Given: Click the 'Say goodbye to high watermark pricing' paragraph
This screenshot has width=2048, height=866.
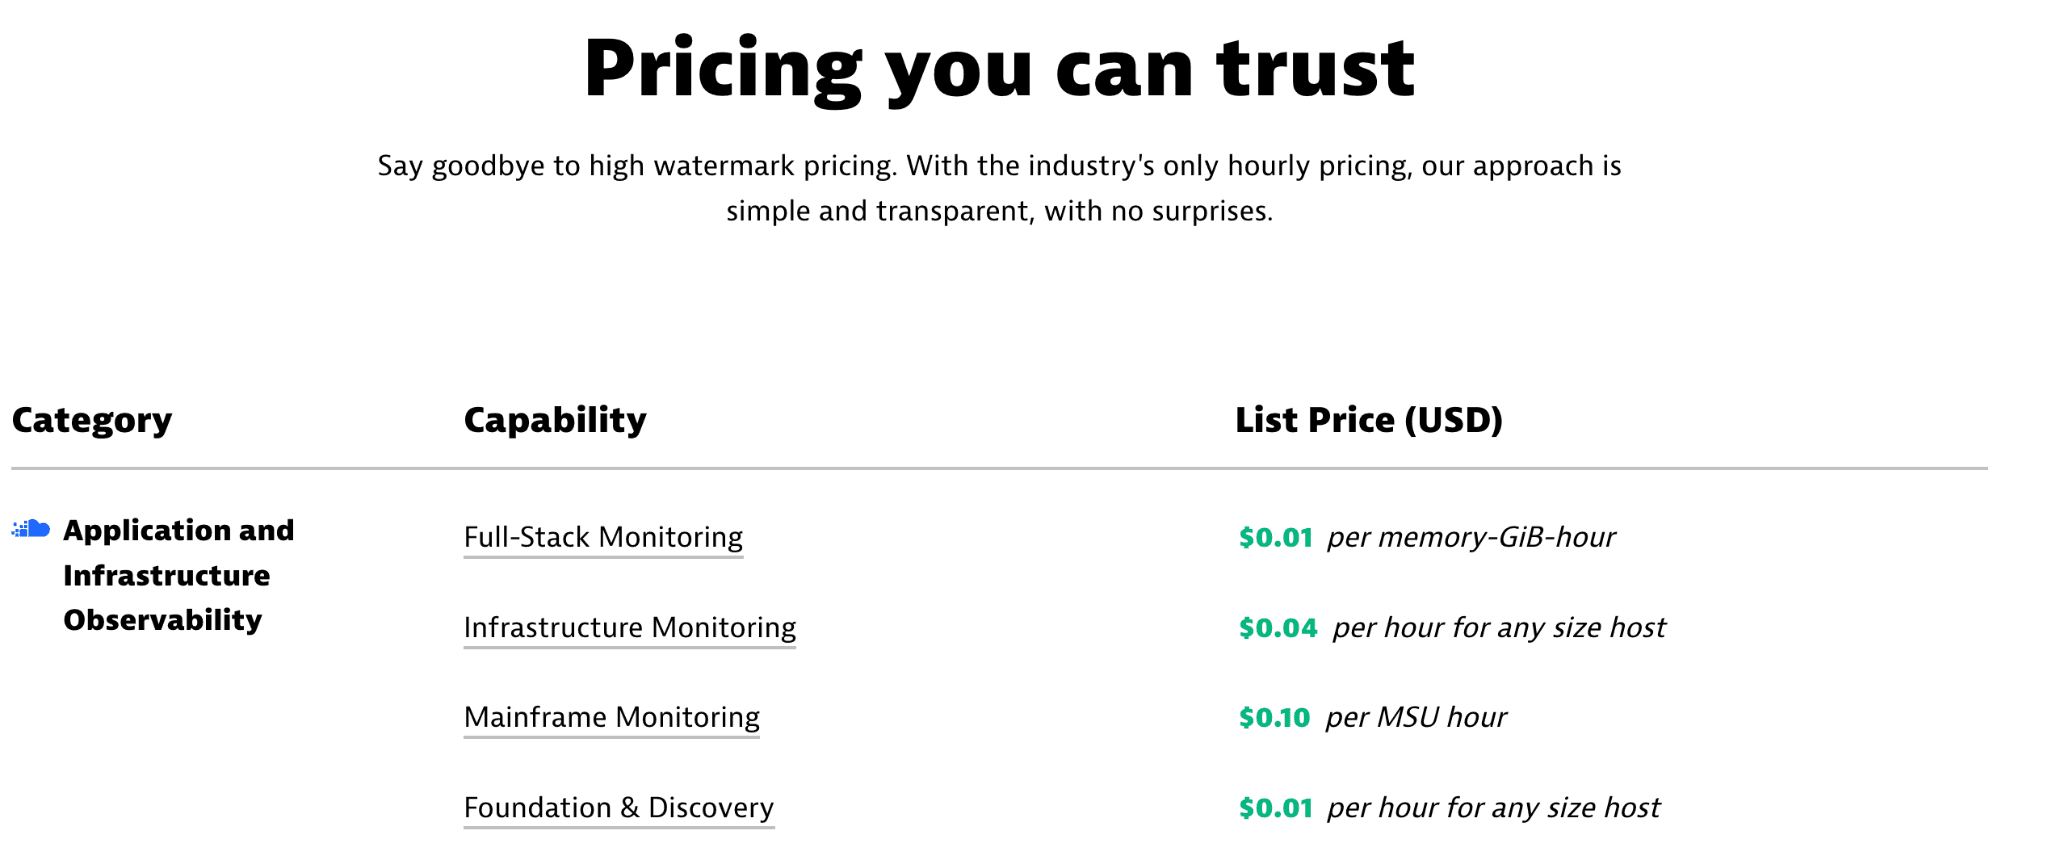Looking at the screenshot, I should [999, 188].
